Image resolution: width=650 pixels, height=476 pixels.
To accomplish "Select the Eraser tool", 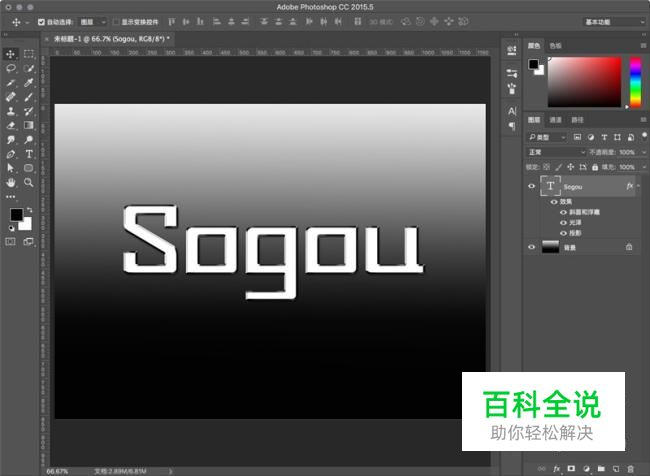I will pyautogui.click(x=10, y=125).
